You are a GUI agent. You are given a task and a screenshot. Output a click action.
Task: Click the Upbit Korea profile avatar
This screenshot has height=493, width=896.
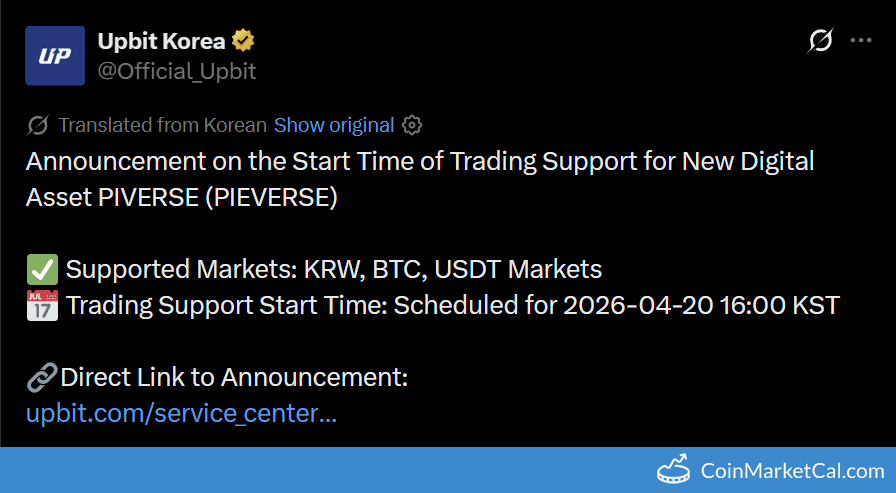(55, 56)
